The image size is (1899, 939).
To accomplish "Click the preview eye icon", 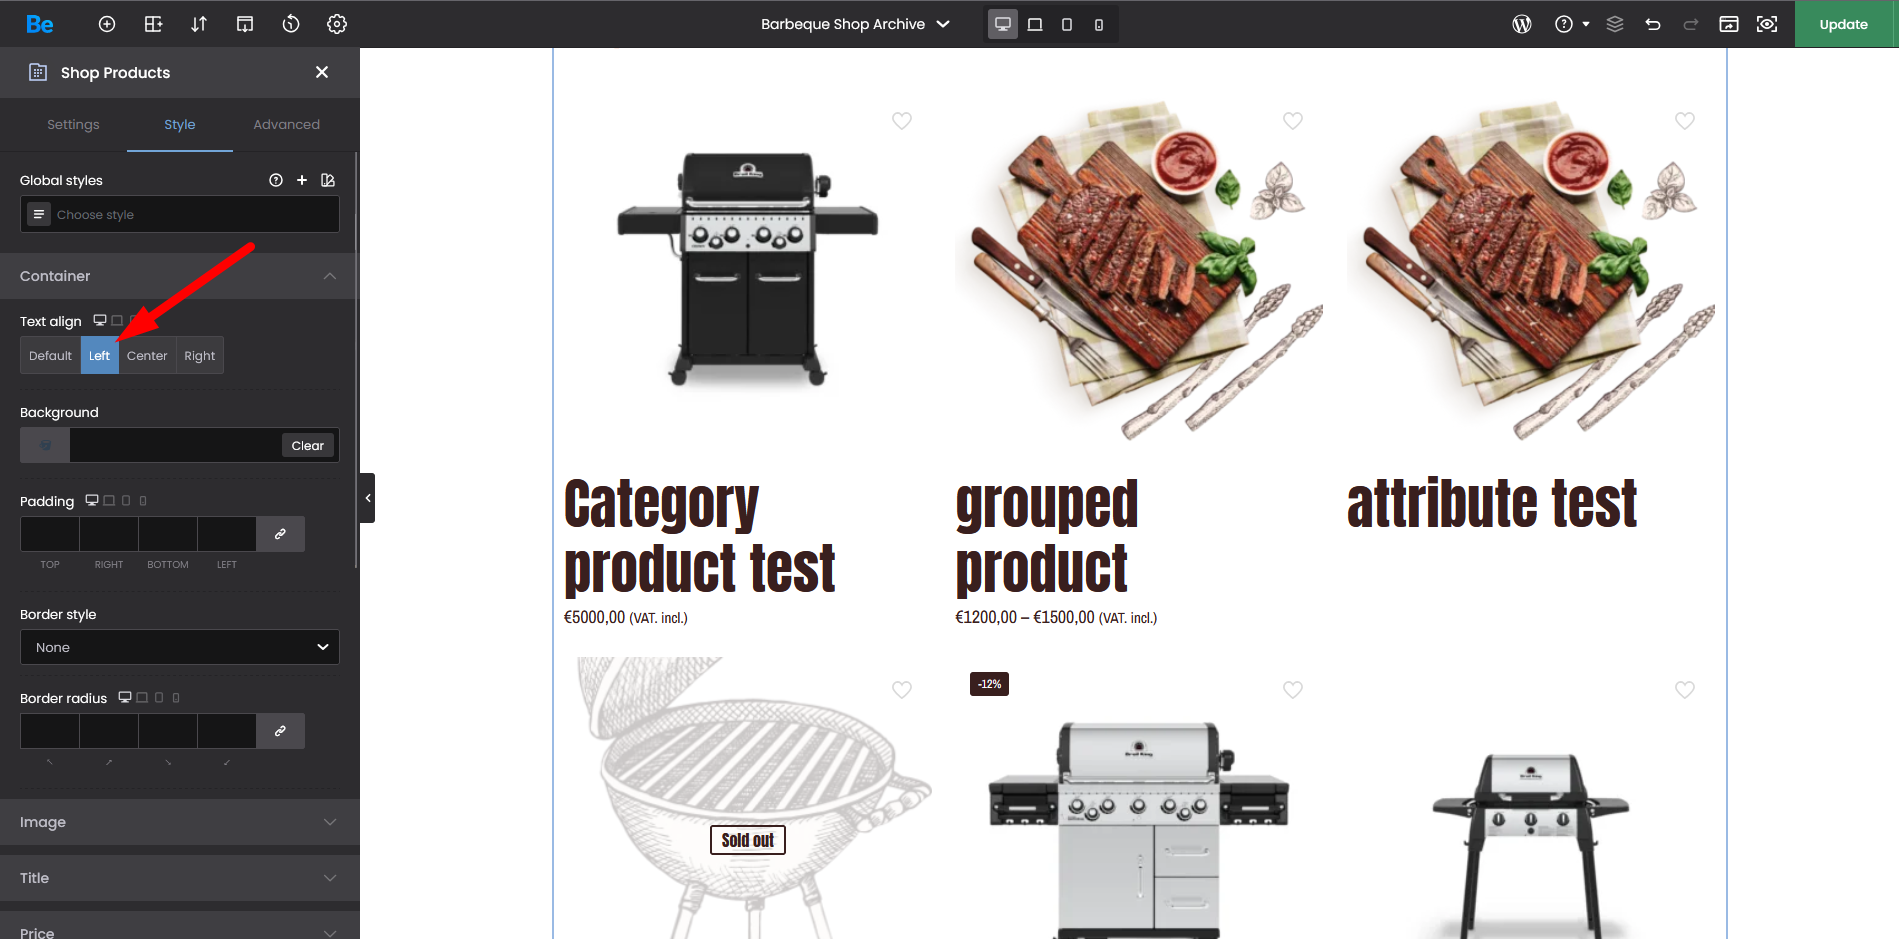I will 1767,24.
